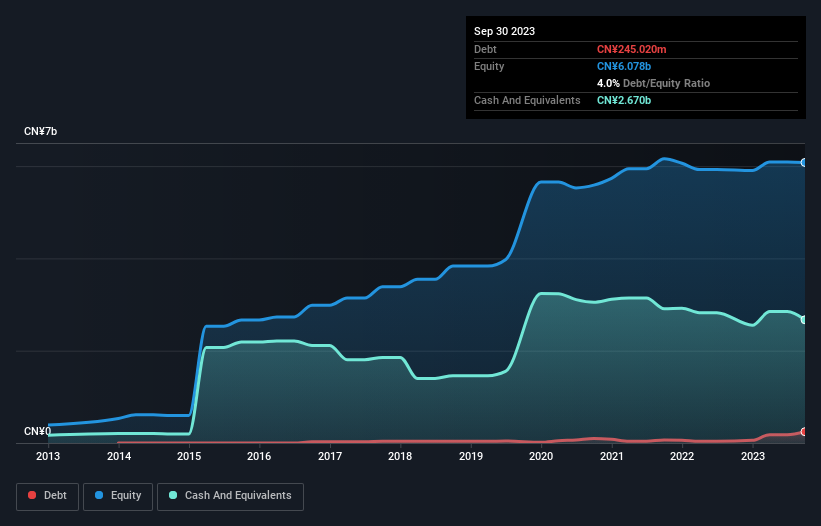The width and height of the screenshot is (821, 526).
Task: Toggle the Cash And Equivalents legend button
Action: click(x=230, y=496)
